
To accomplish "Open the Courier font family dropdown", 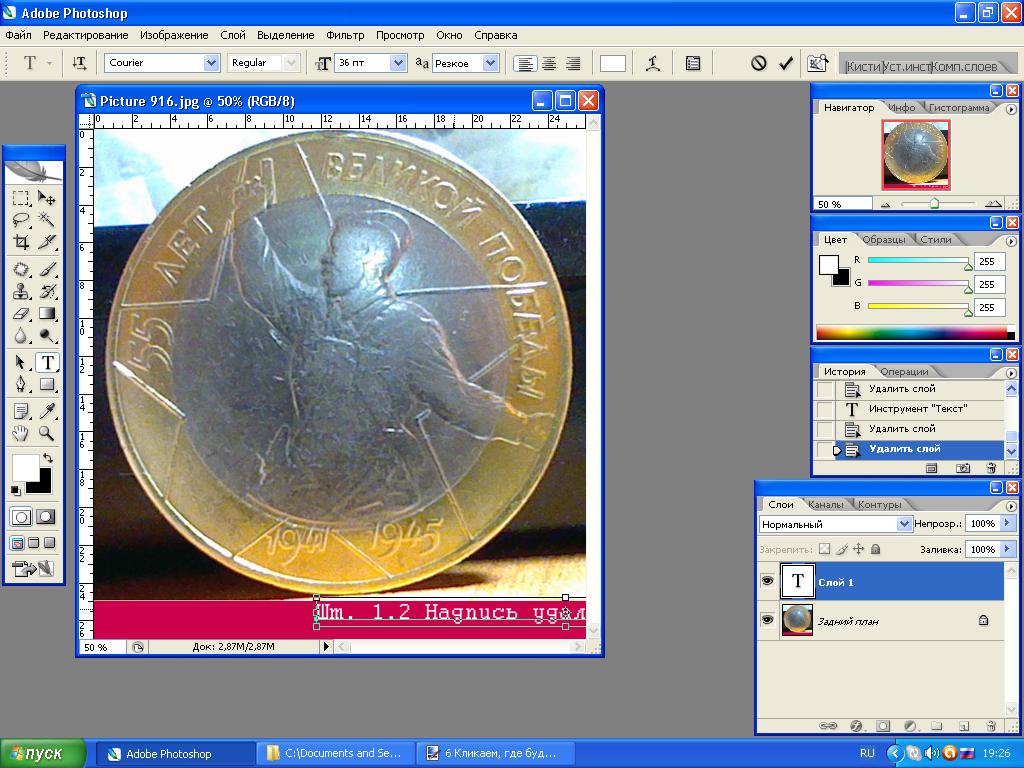I will pos(211,63).
